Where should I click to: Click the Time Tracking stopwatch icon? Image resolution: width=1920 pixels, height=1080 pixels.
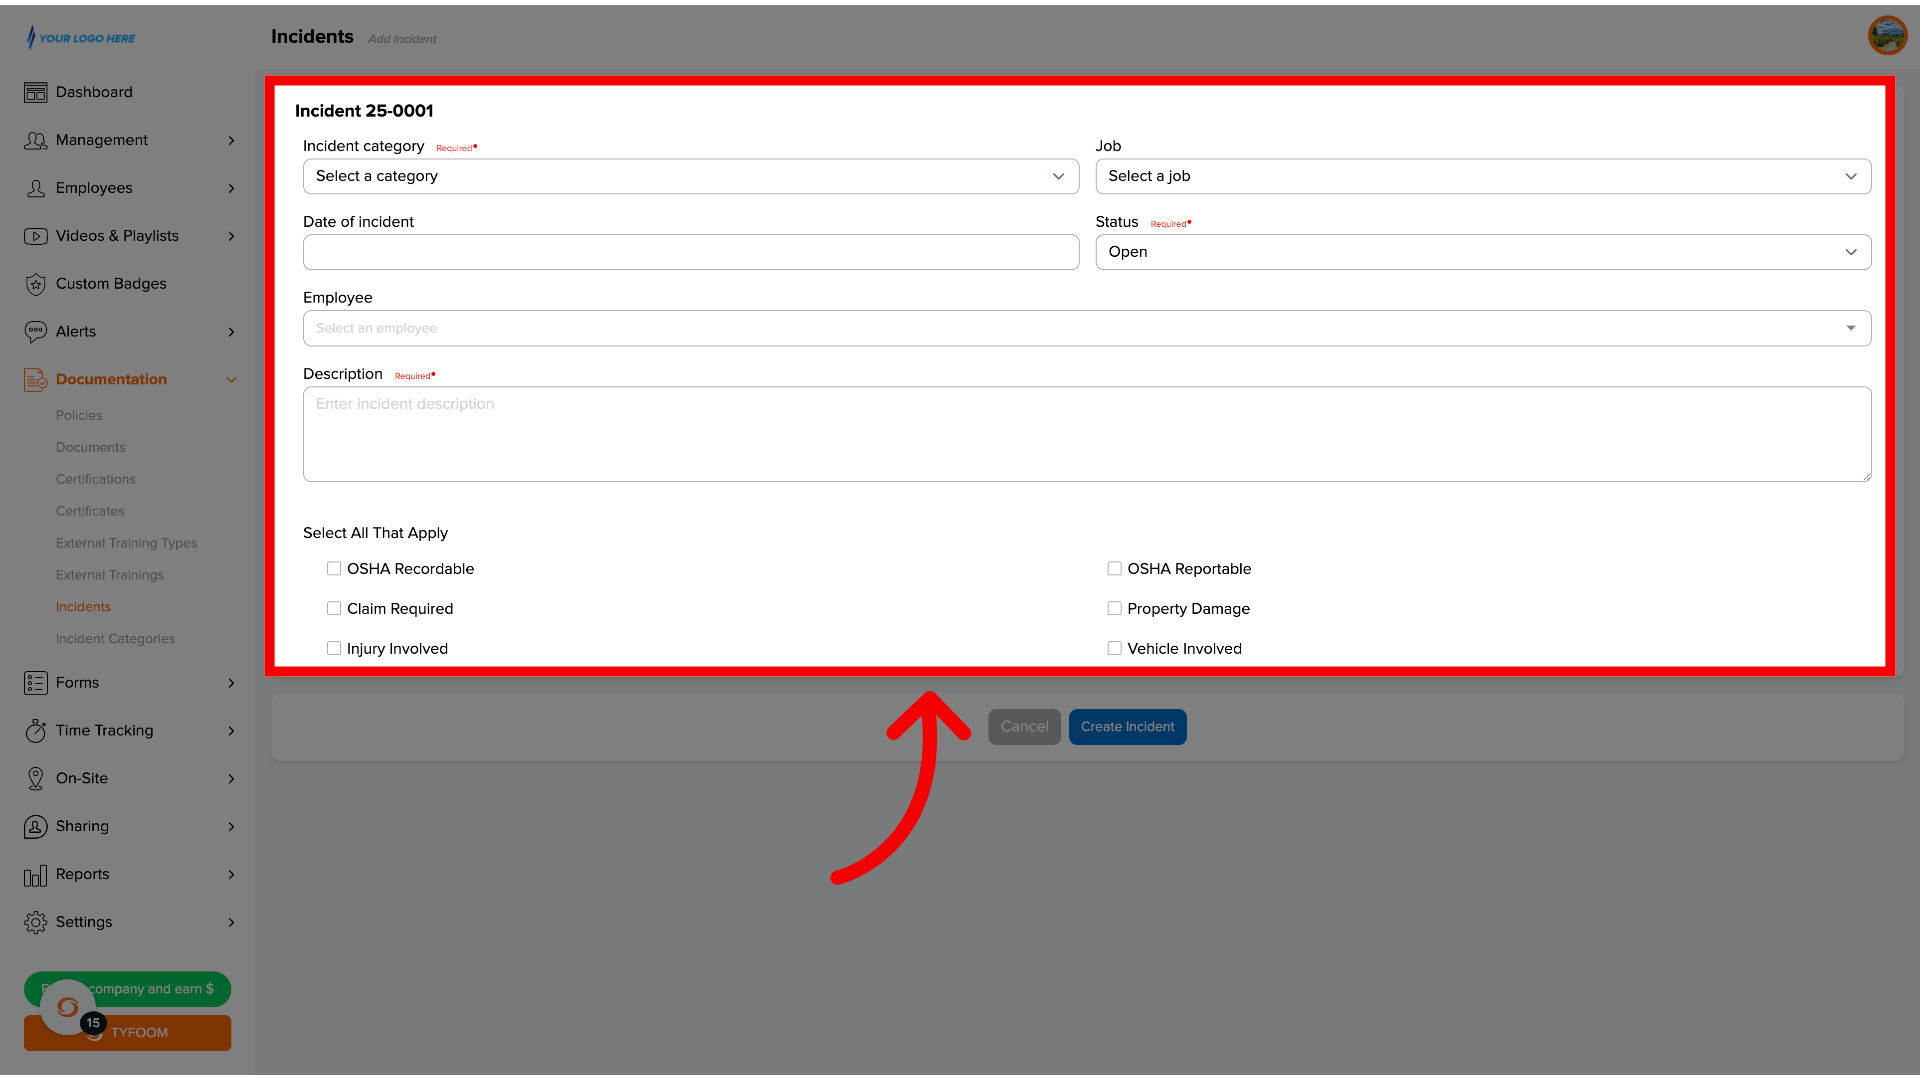[x=36, y=731]
